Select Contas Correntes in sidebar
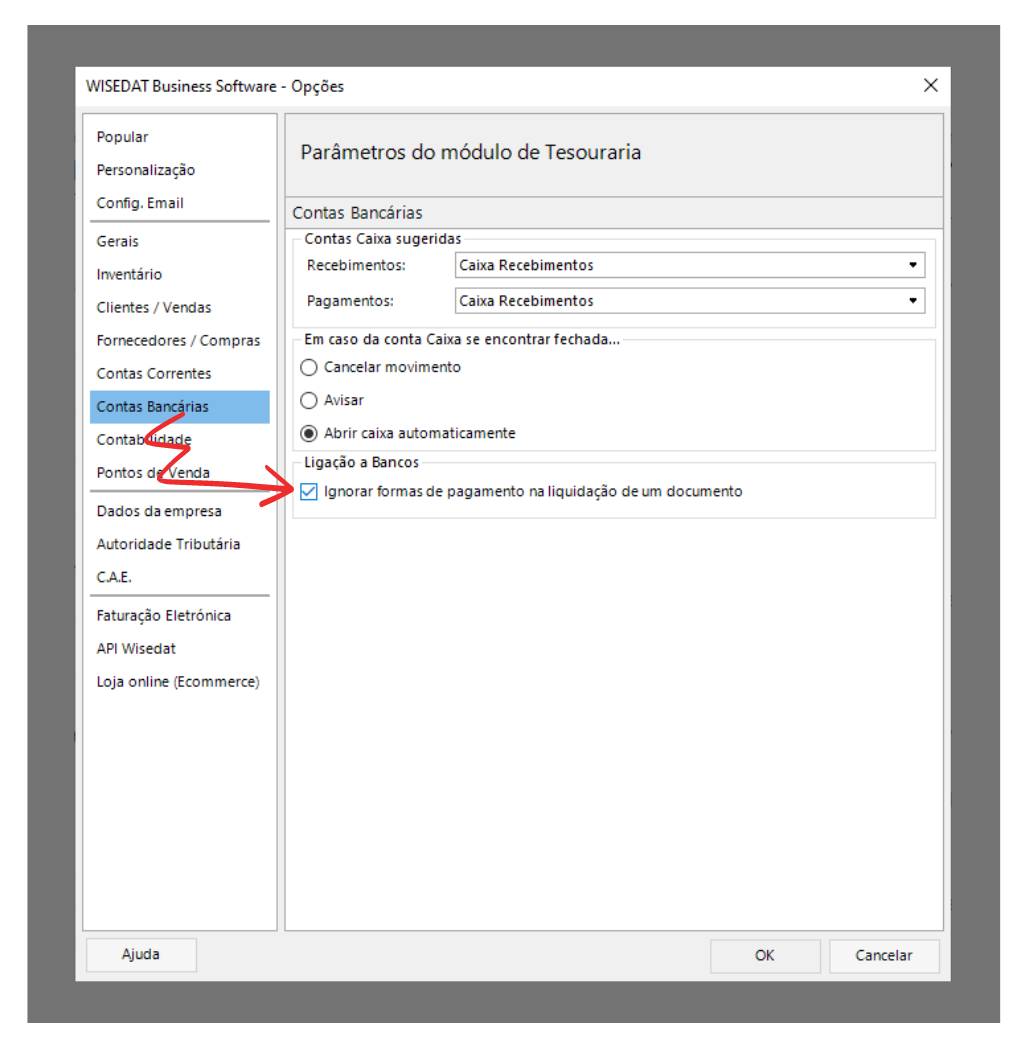 154,373
